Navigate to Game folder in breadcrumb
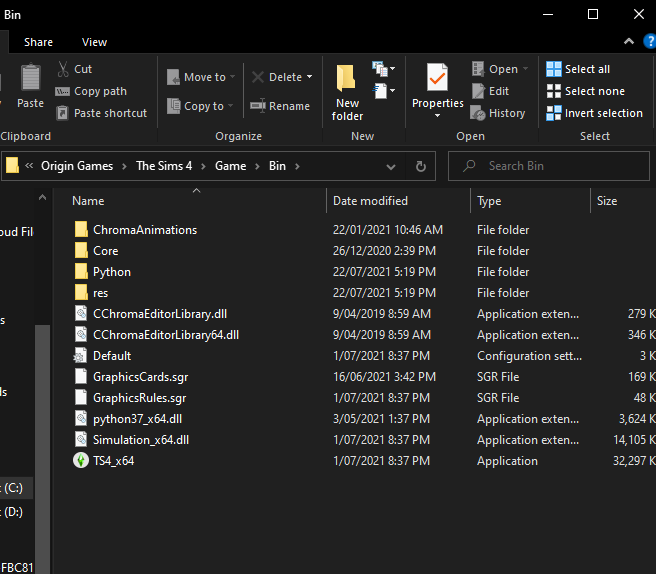This screenshot has width=656, height=574. tap(231, 166)
